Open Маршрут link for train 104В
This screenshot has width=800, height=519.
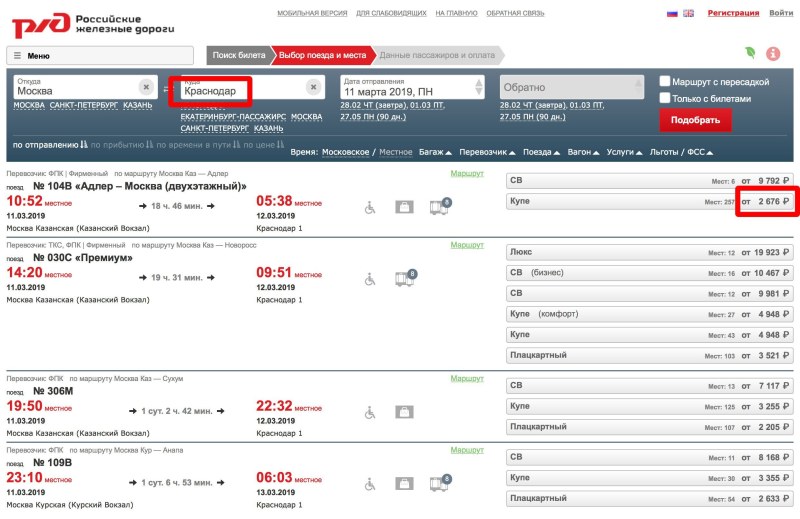click(467, 173)
